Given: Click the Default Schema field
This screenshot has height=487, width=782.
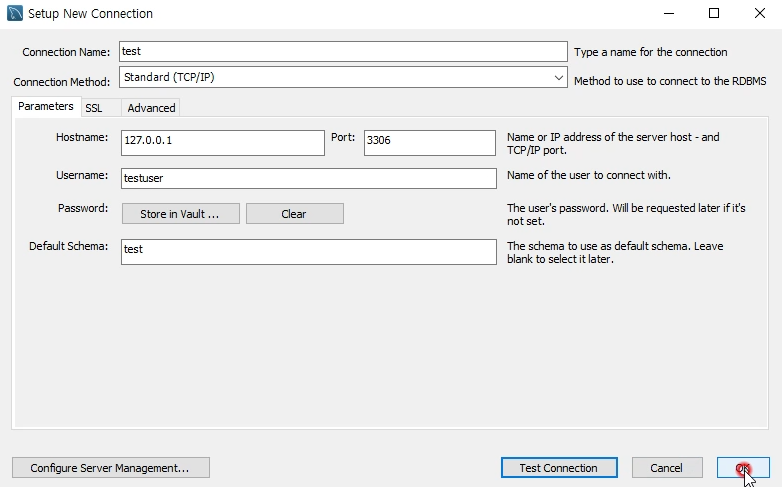Looking at the screenshot, I should tap(309, 251).
